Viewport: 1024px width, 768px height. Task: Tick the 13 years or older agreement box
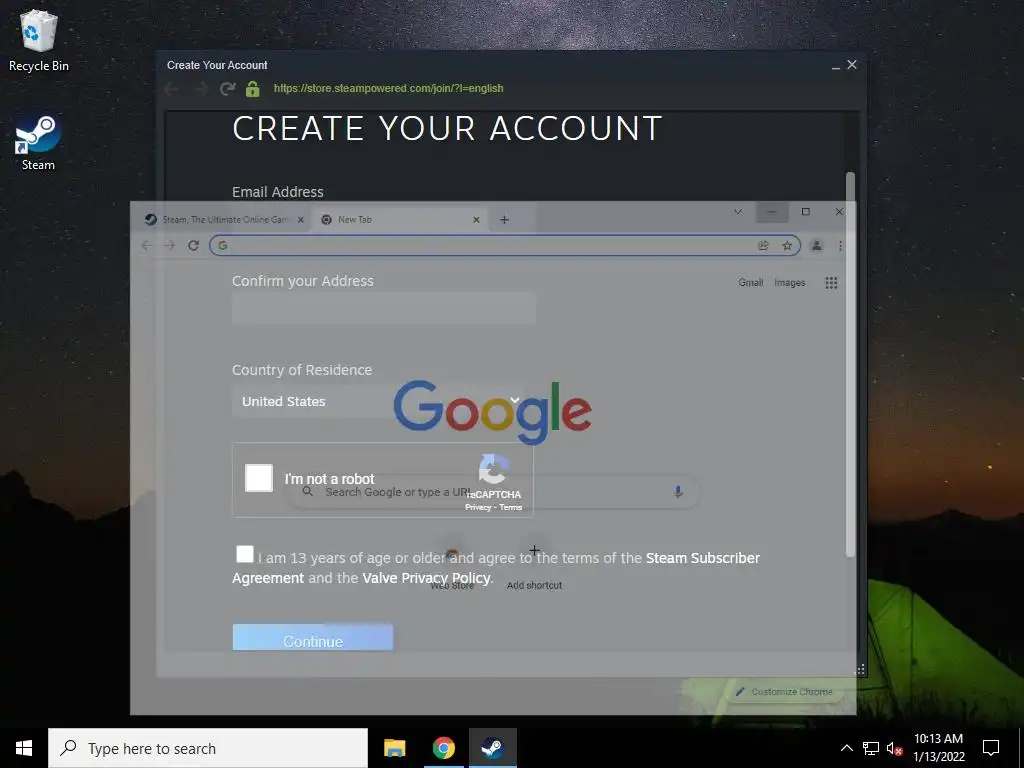[x=245, y=554]
